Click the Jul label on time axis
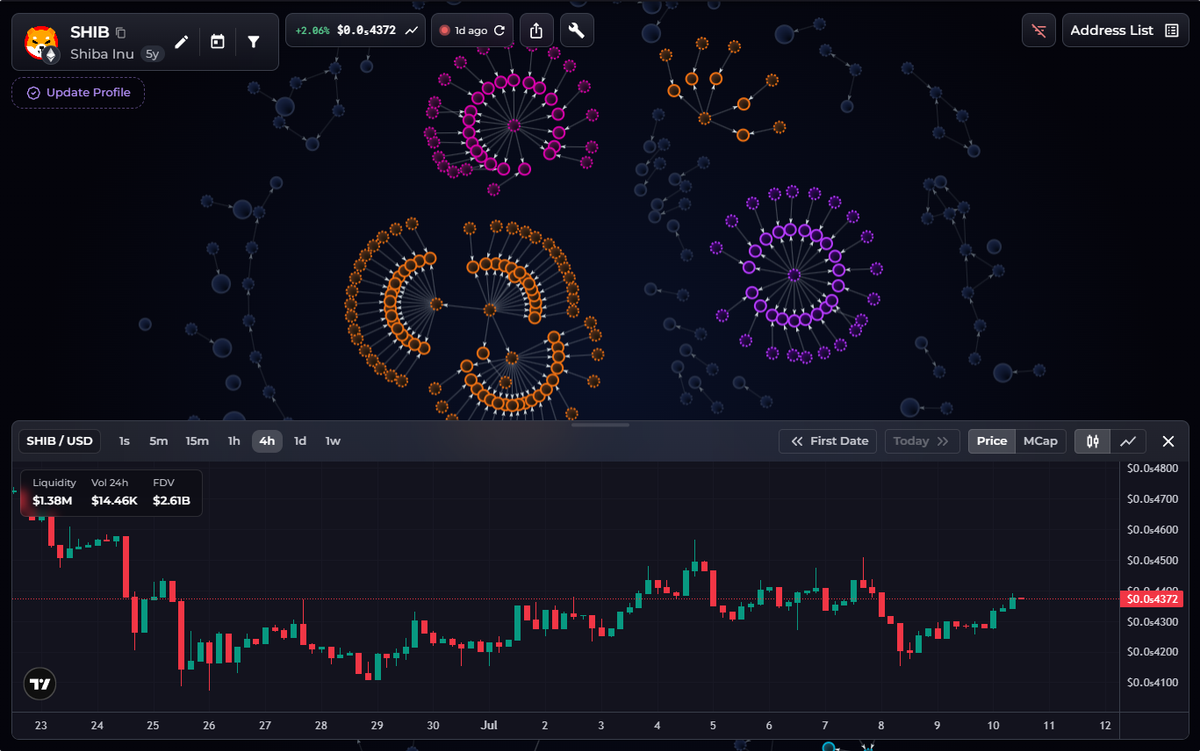1200x751 pixels. [489, 725]
